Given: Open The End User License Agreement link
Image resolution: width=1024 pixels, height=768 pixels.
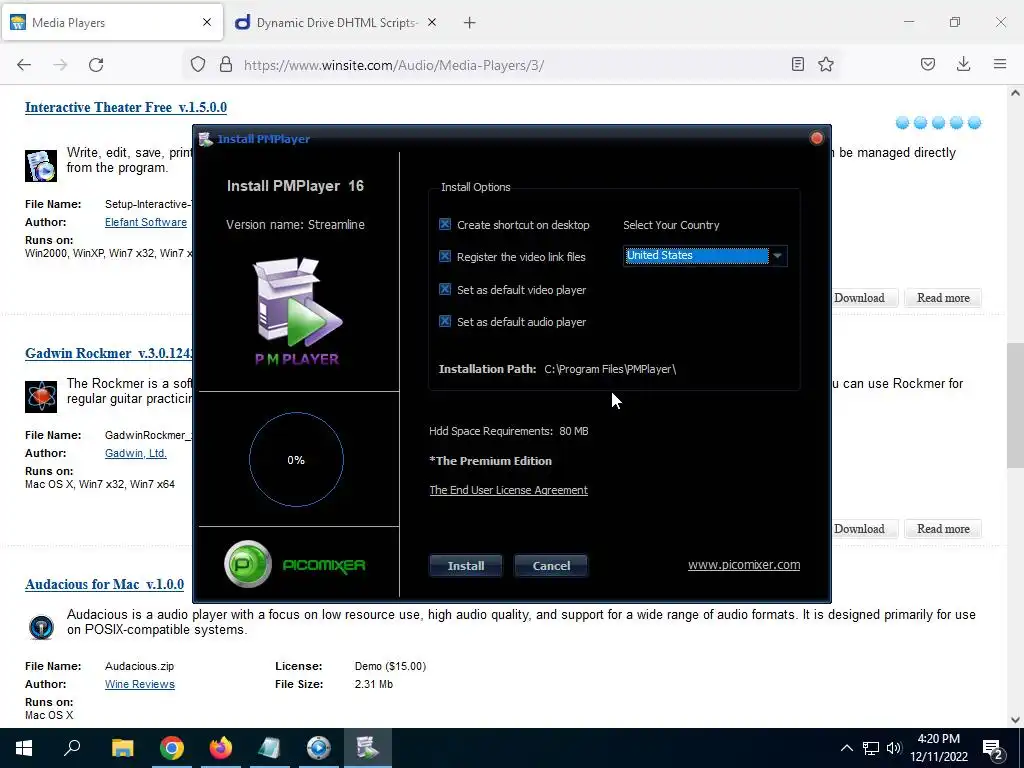Looking at the screenshot, I should coord(509,490).
